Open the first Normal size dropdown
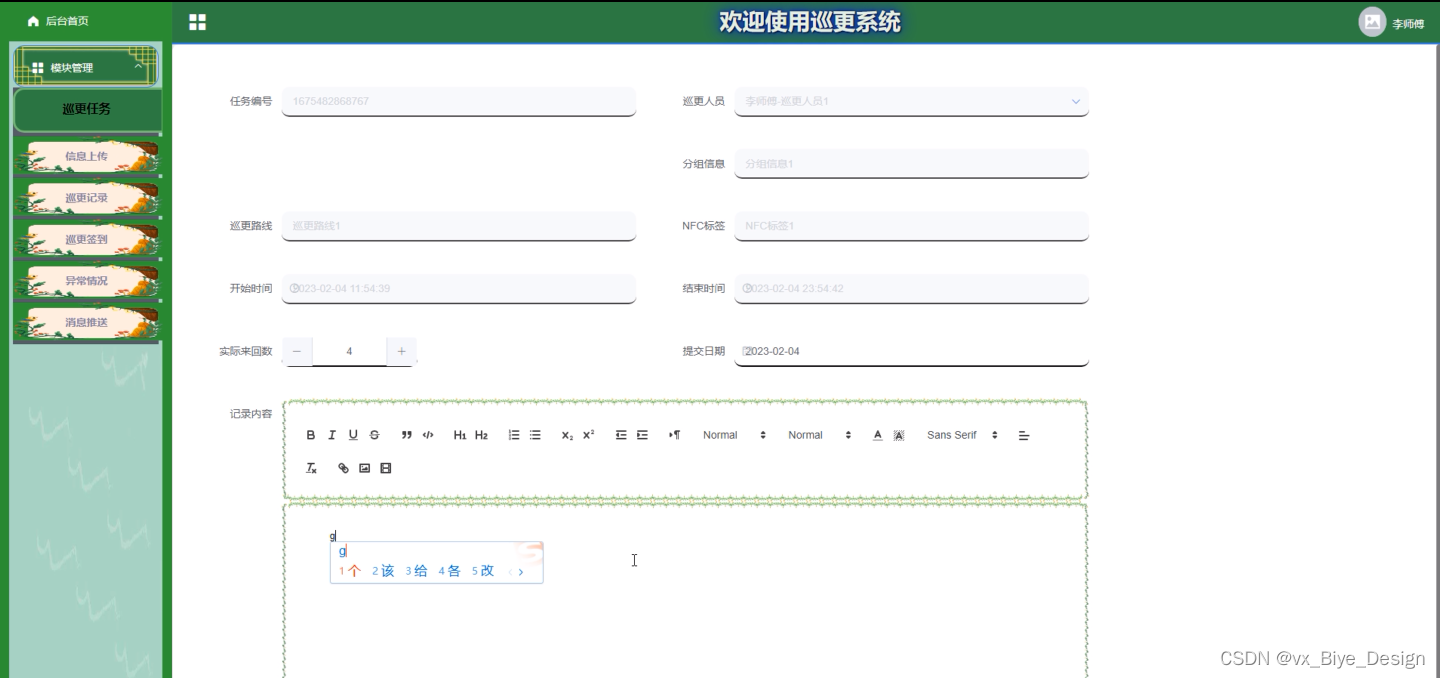Viewport: 1440px width, 678px height. [734, 435]
